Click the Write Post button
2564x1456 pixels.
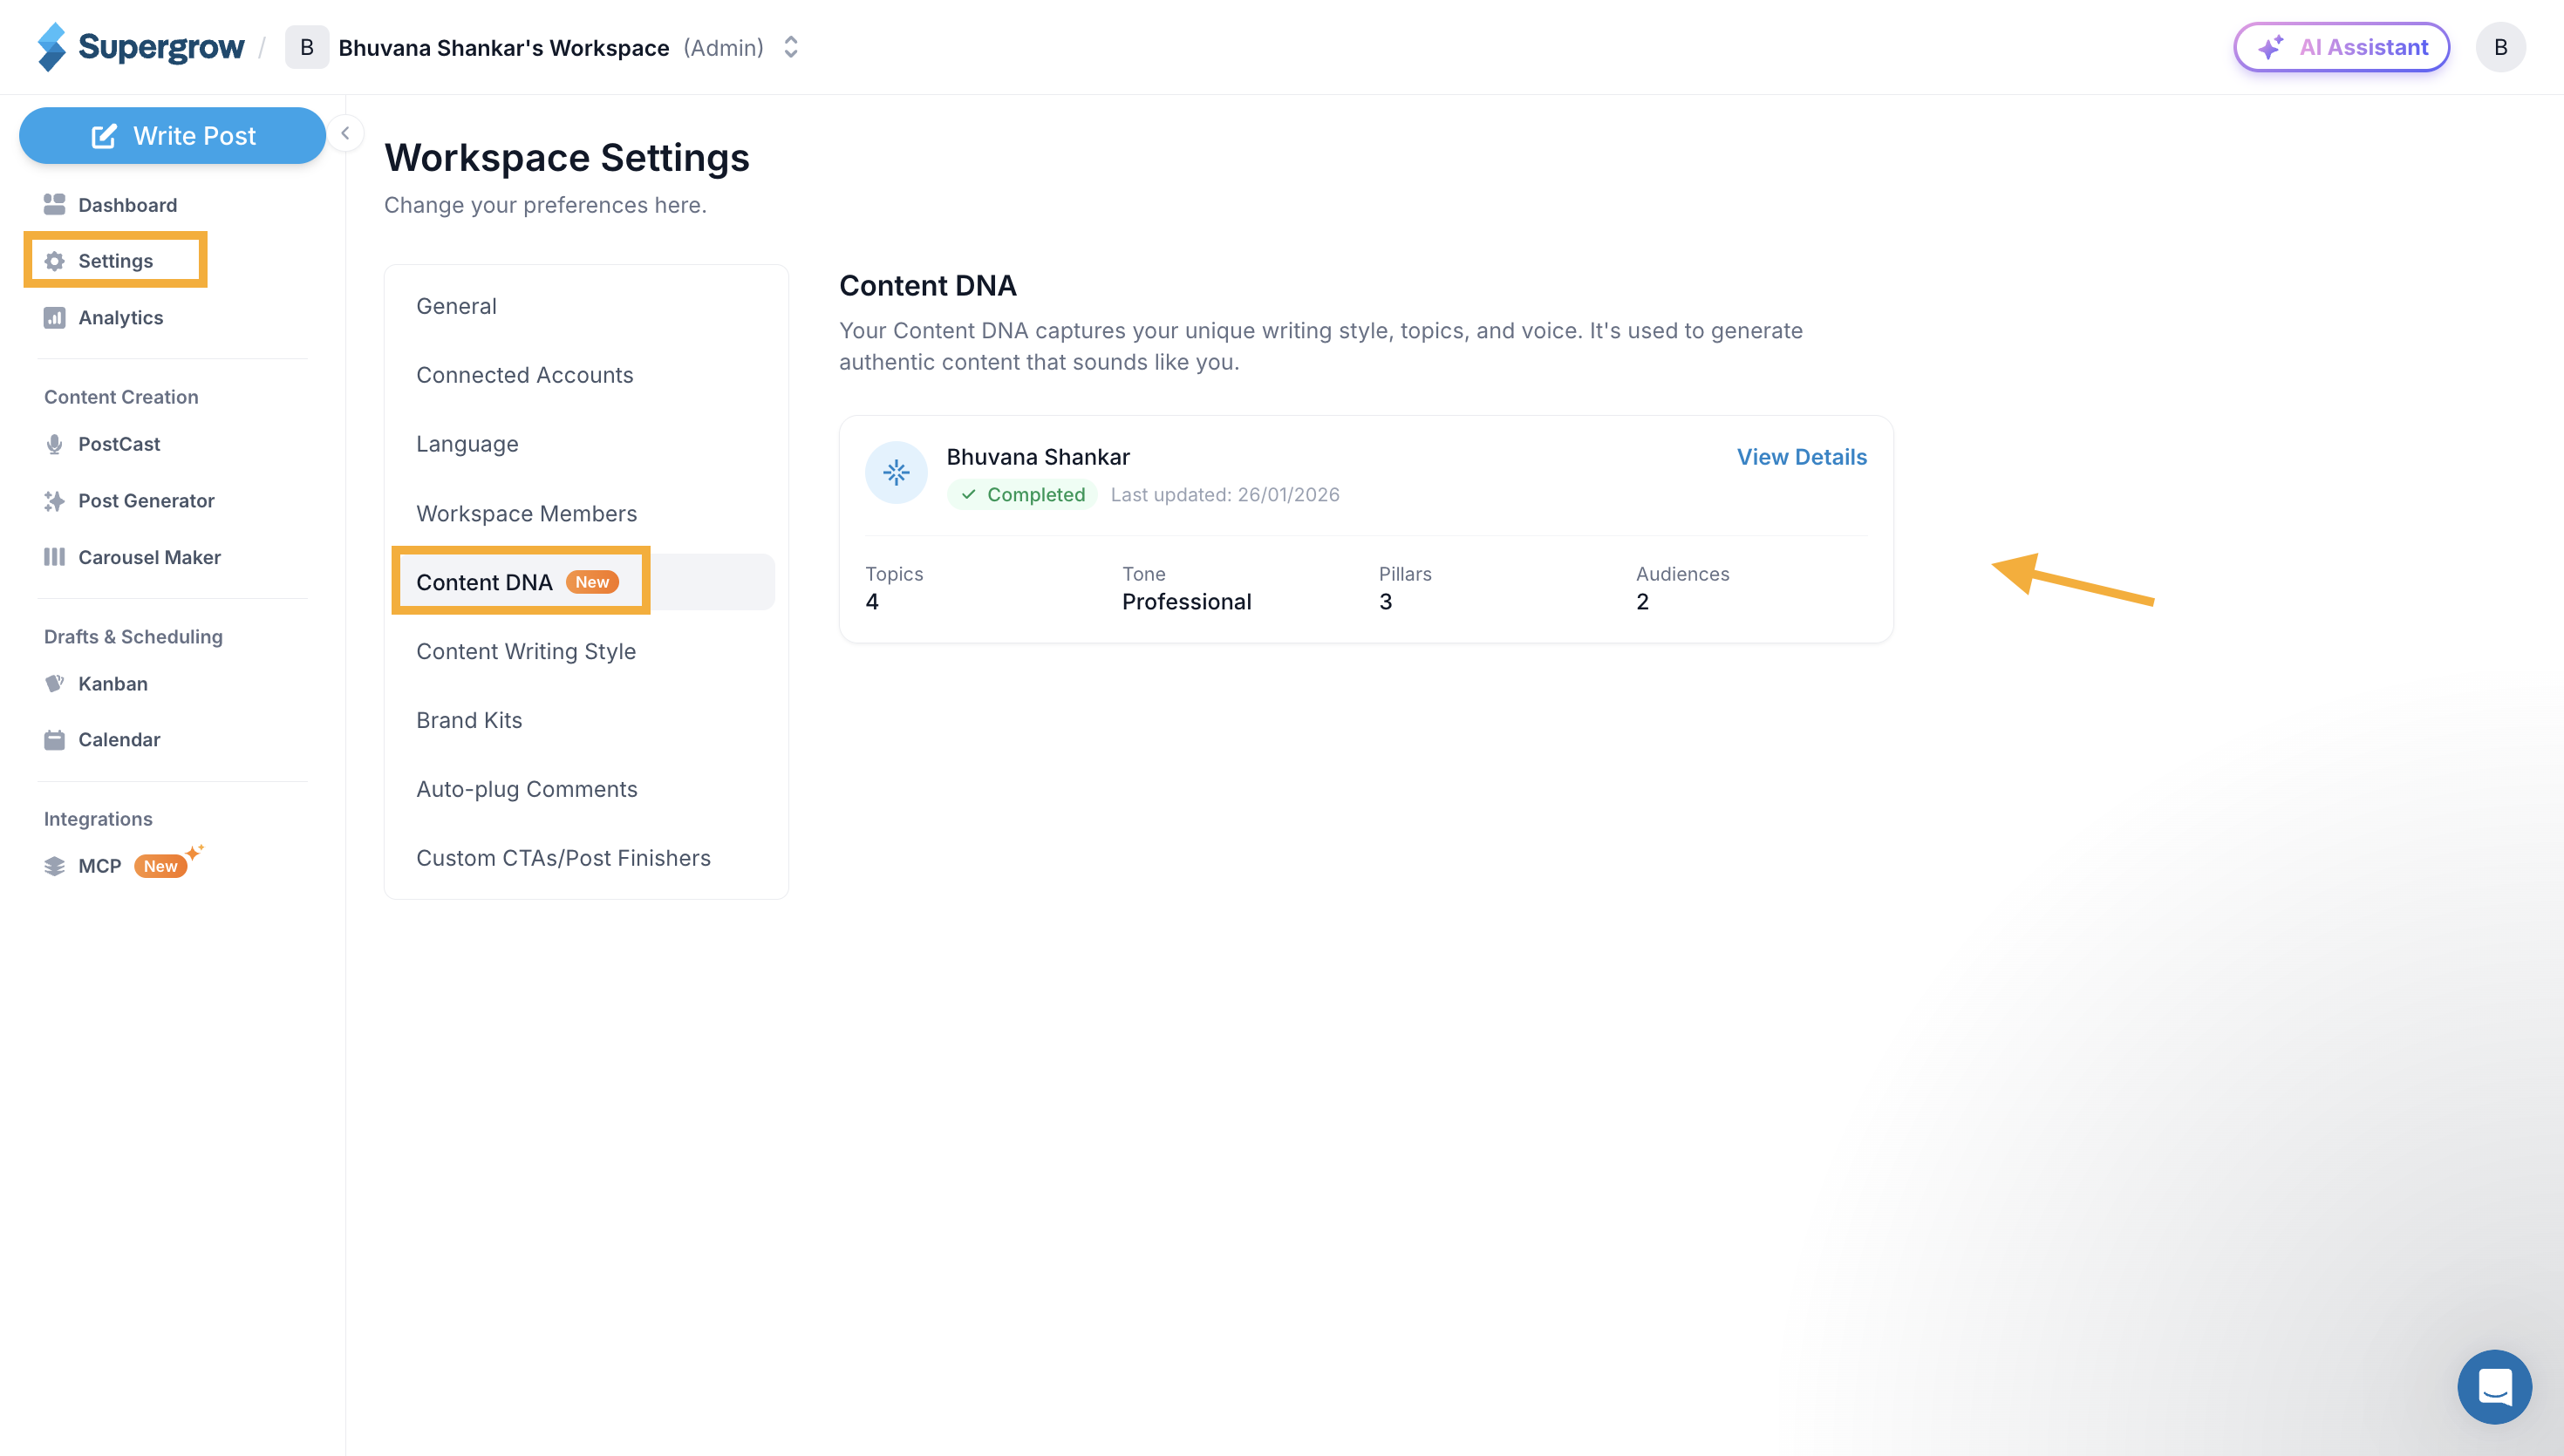172,136
